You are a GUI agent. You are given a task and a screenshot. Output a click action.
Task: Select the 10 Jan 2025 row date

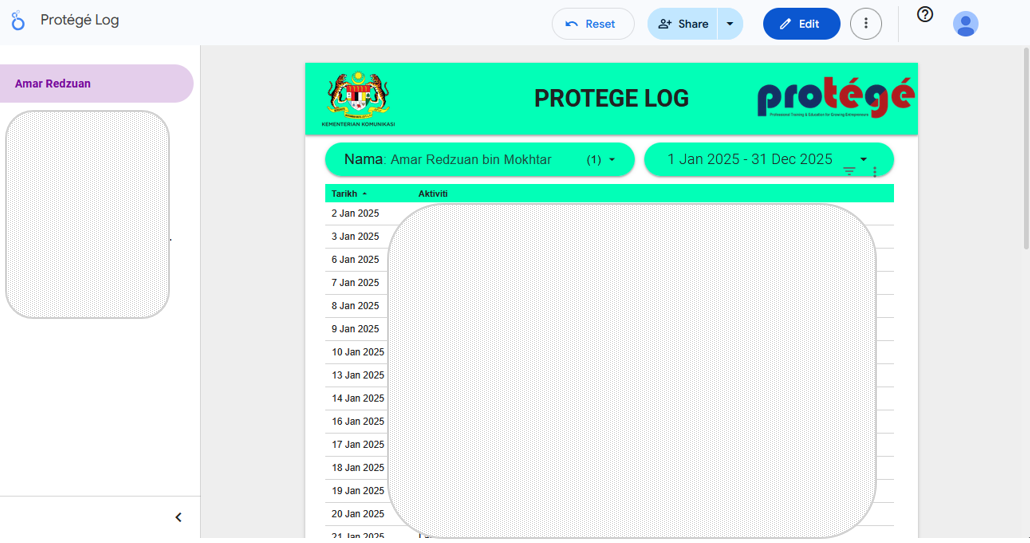click(358, 352)
